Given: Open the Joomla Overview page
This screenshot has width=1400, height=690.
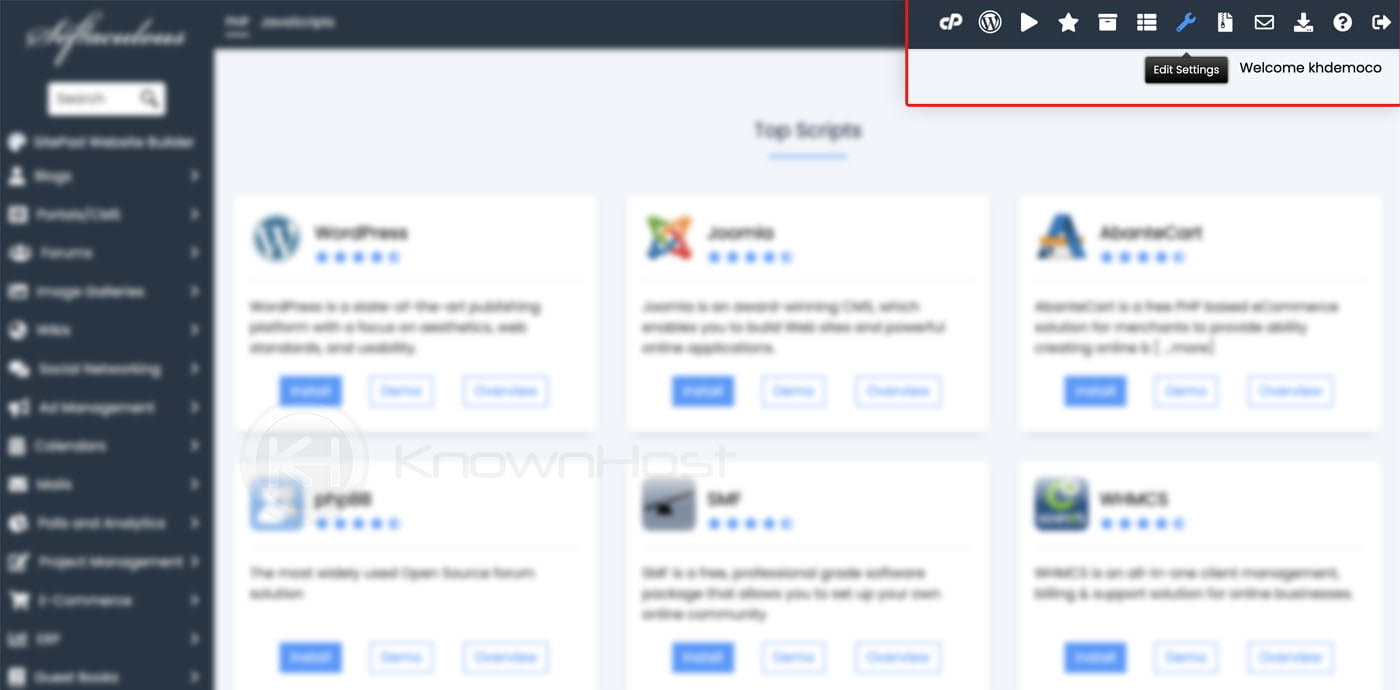Looking at the screenshot, I should click(x=897, y=391).
